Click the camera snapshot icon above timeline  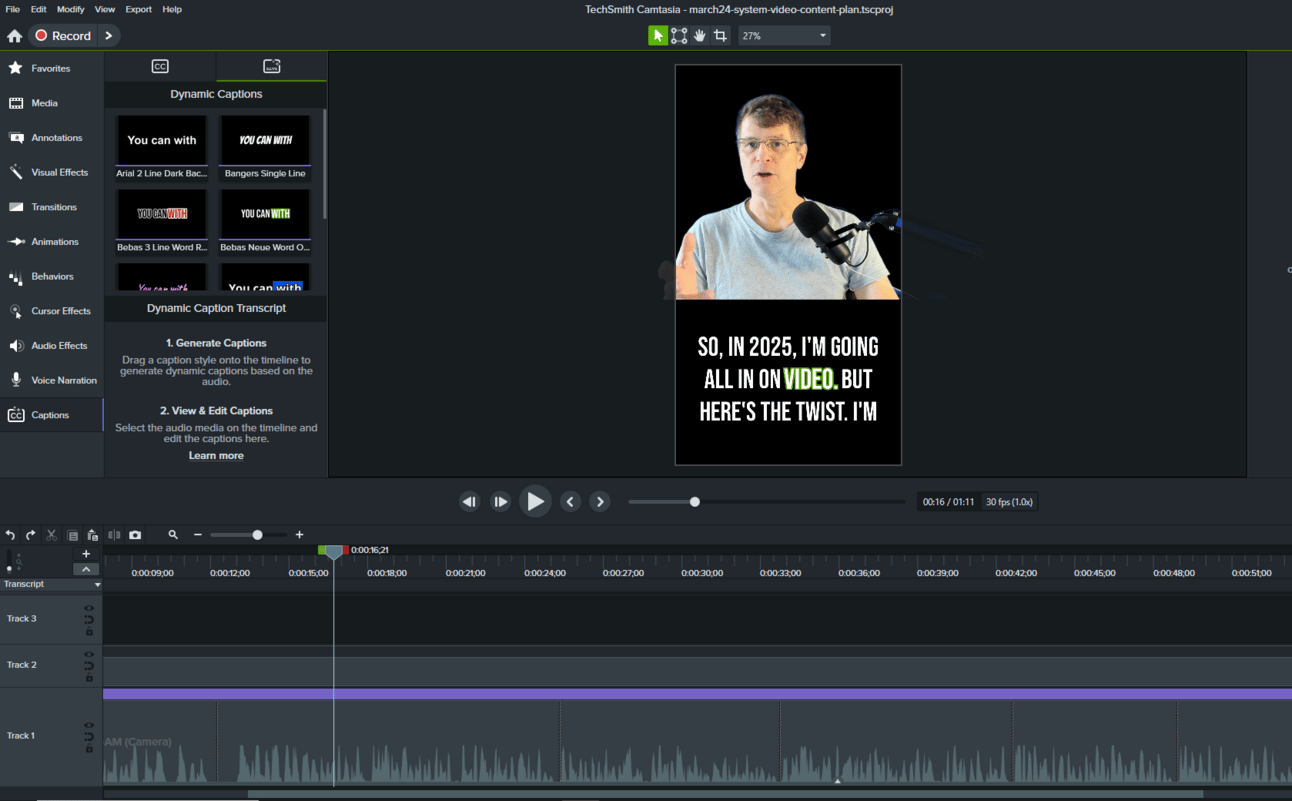pos(135,535)
